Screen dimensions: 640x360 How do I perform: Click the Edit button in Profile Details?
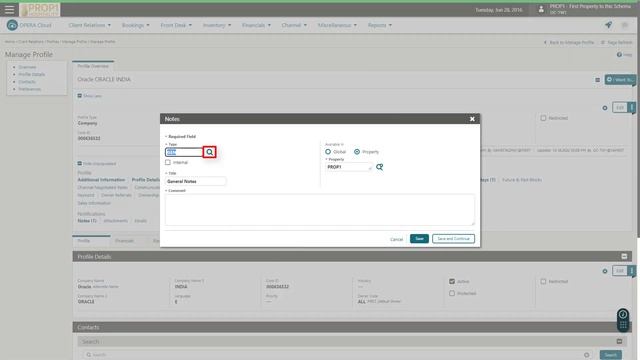click(620, 271)
